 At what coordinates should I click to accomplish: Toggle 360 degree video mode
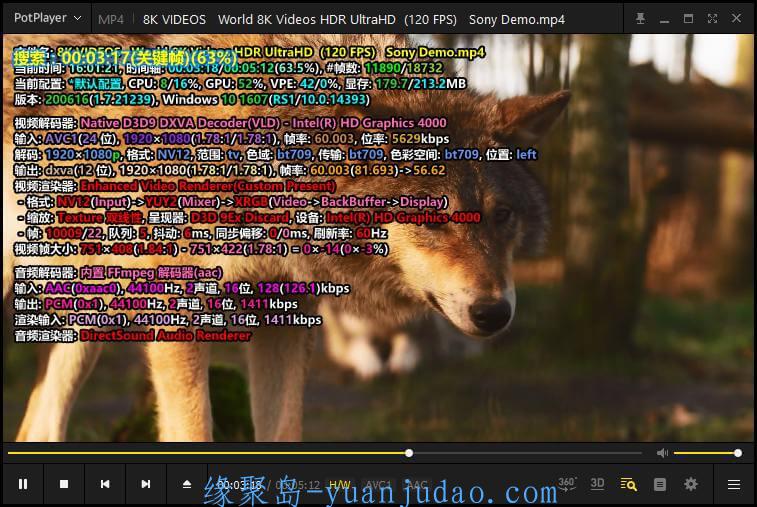566,483
